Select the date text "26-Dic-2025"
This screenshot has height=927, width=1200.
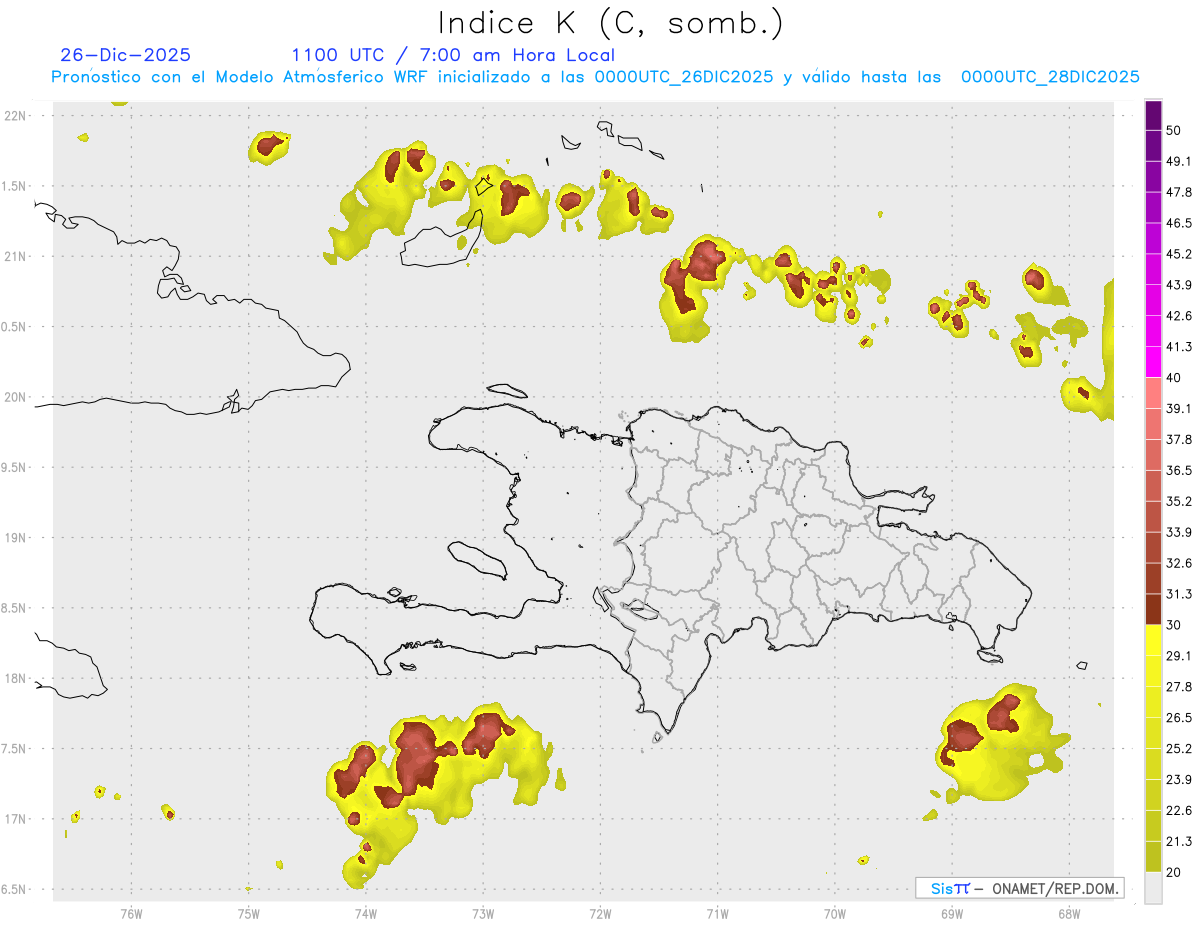125,55
